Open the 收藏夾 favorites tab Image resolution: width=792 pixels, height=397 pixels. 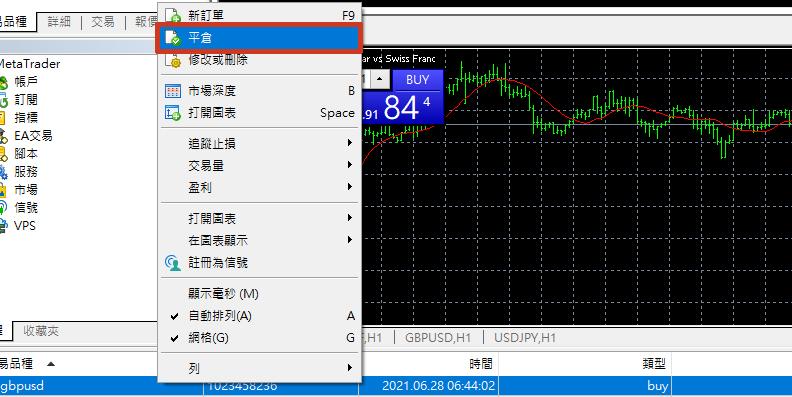point(41,331)
